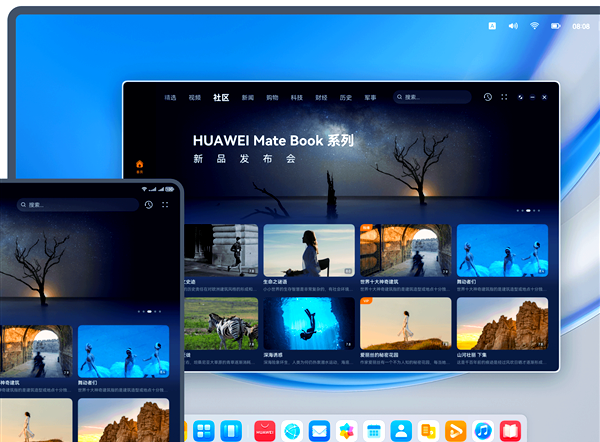Open the woman sitting silhouette thumbnail

pos(309,250)
